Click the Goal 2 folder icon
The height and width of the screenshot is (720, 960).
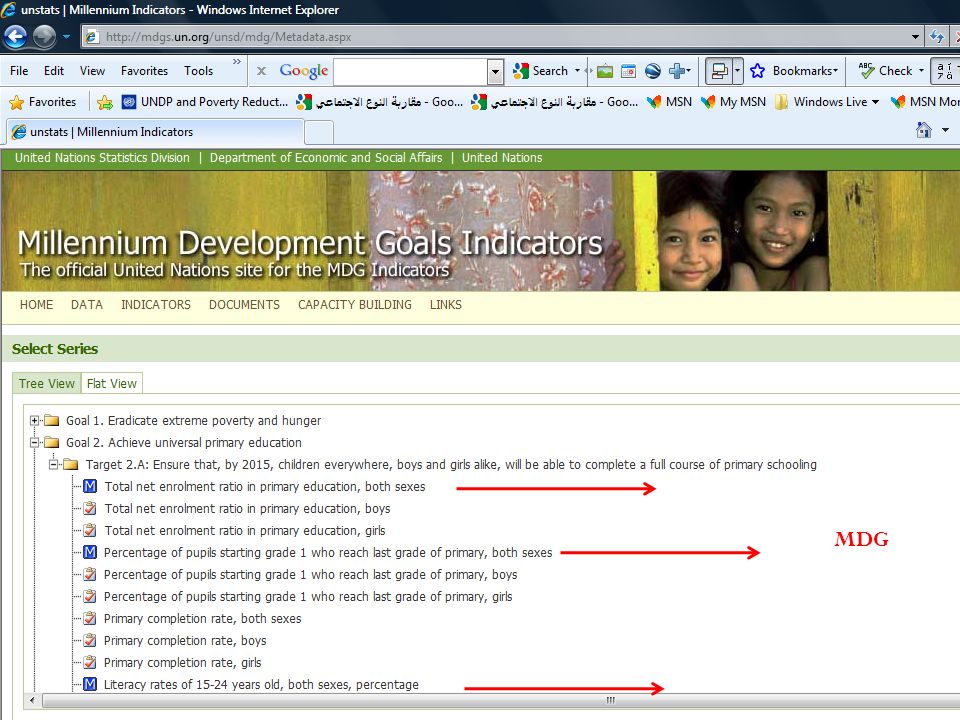pos(51,443)
